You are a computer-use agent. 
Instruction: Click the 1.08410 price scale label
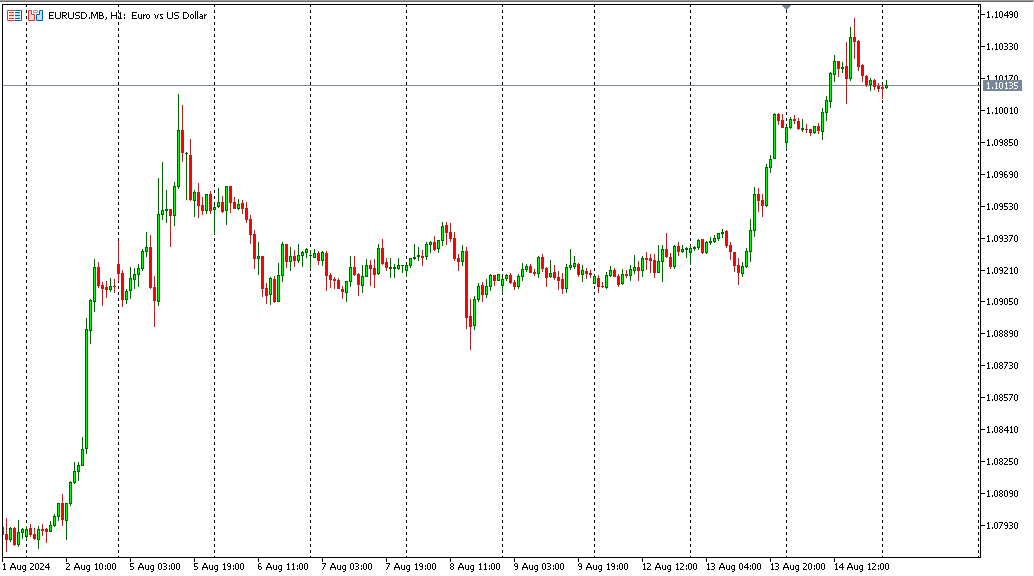pyautogui.click(x=1002, y=430)
